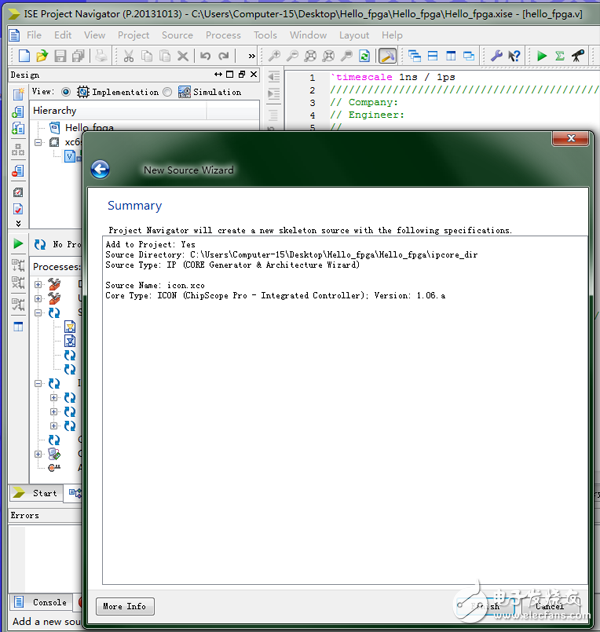The width and height of the screenshot is (600, 632).
Task: Click the More Info button
Action: pyautogui.click(x=125, y=606)
